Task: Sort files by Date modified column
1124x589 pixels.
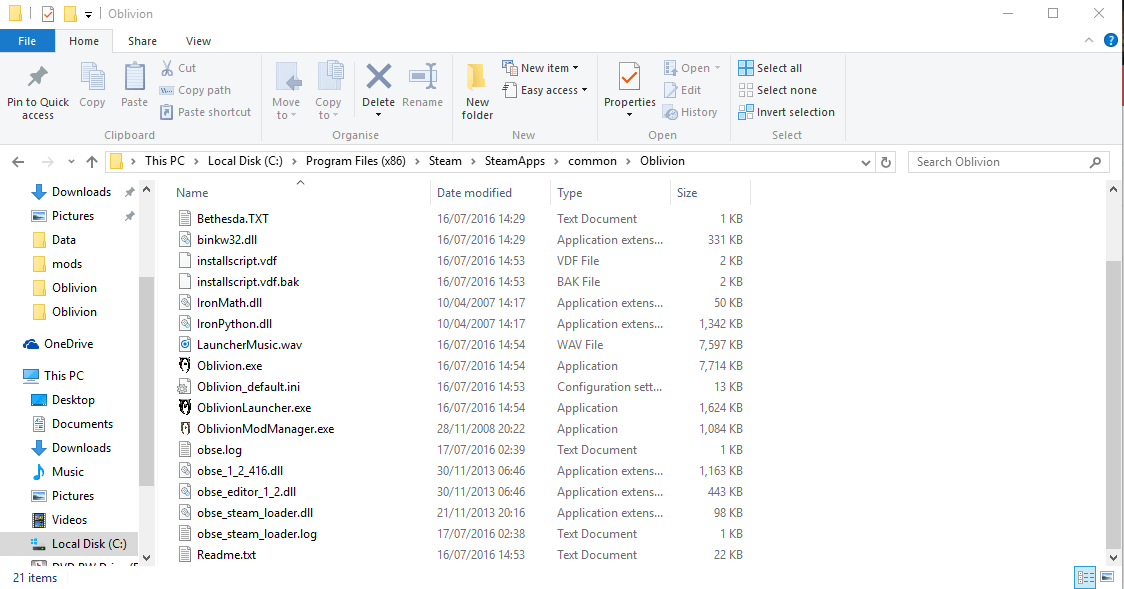Action: click(474, 193)
